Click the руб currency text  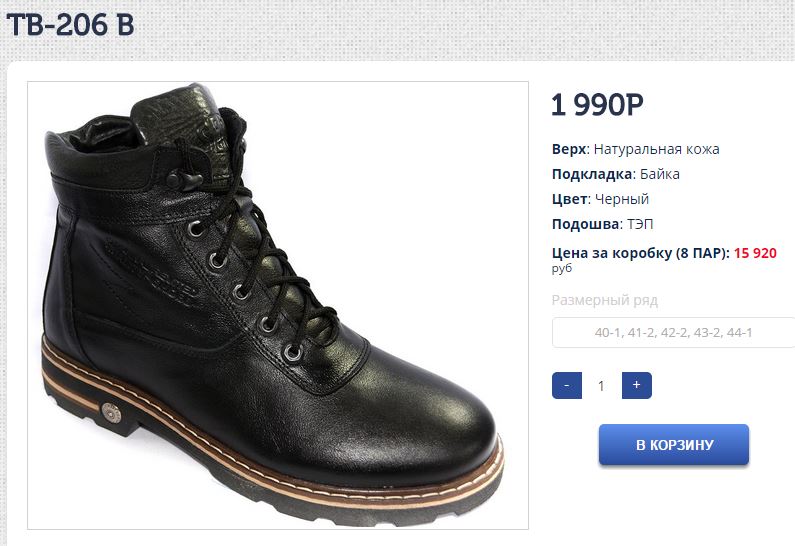pos(562,268)
